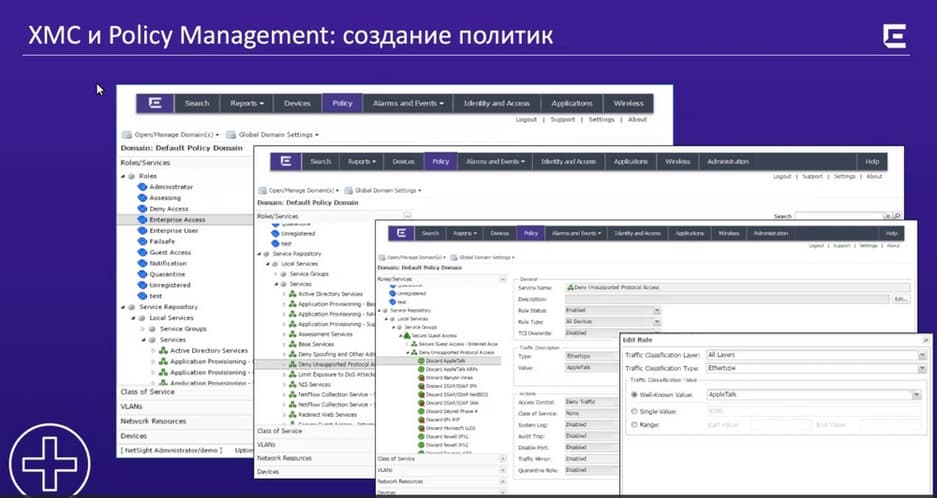Click the Description field in the front window
The height and width of the screenshot is (498, 937).
(x=727, y=299)
